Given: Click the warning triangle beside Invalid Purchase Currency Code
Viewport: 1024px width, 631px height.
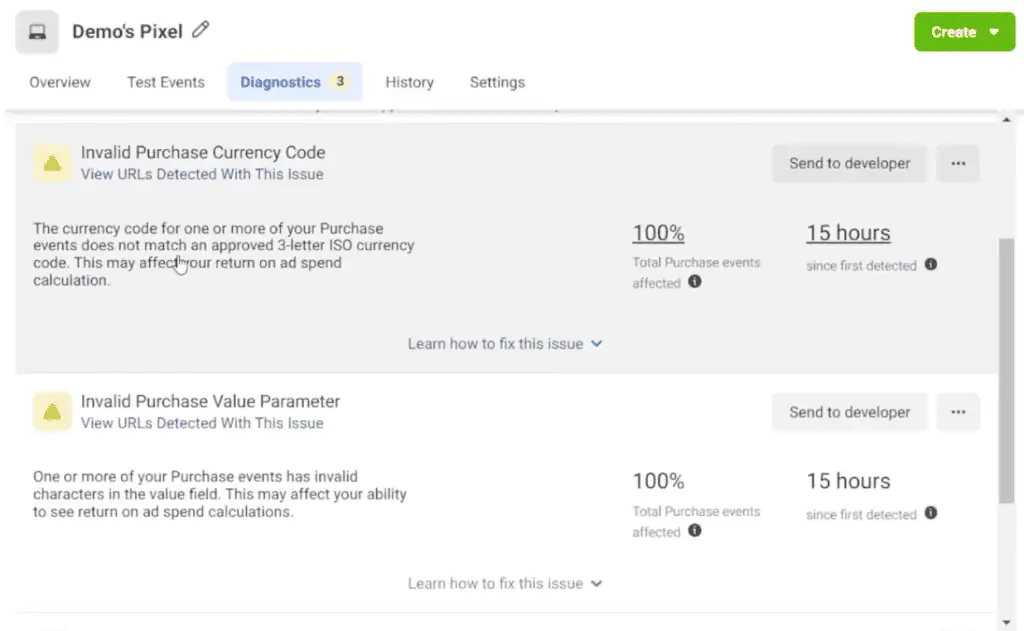Looking at the screenshot, I should point(51,161).
